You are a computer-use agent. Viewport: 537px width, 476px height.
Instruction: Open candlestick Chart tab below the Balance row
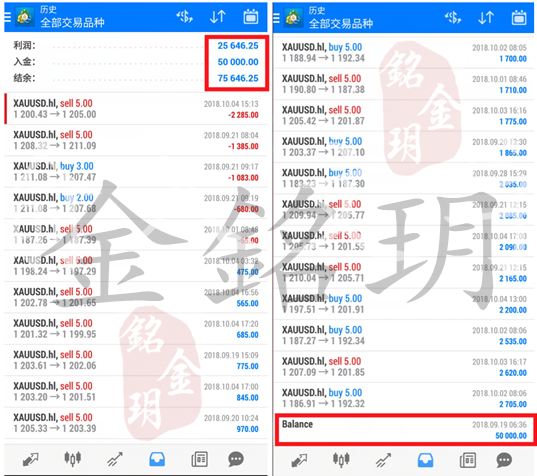pyautogui.click(x=341, y=460)
